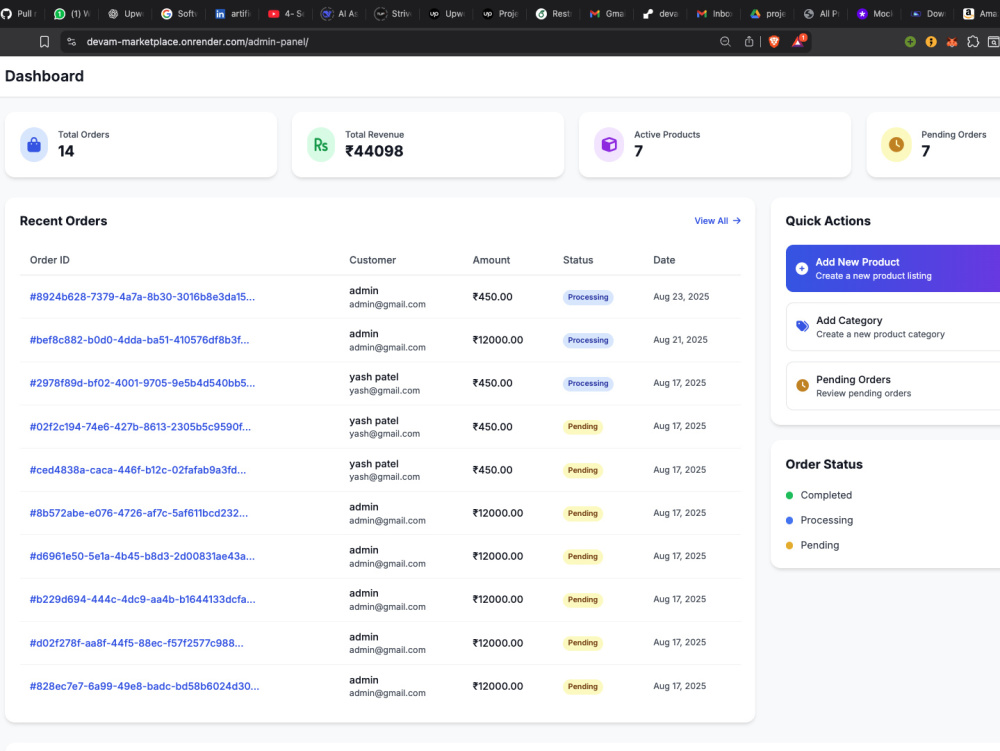Click amount ₹12000.00 in #bef8c882 row
This screenshot has width=1000, height=751.
click(x=497, y=340)
